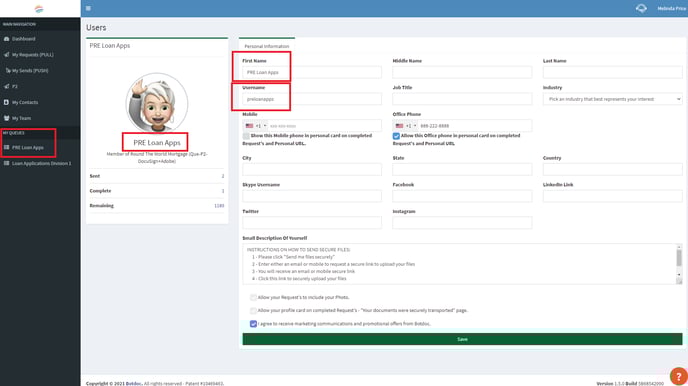Open the Dashboard sidebar icon
Image resolution: width=688 pixels, height=386 pixels.
coord(7,39)
